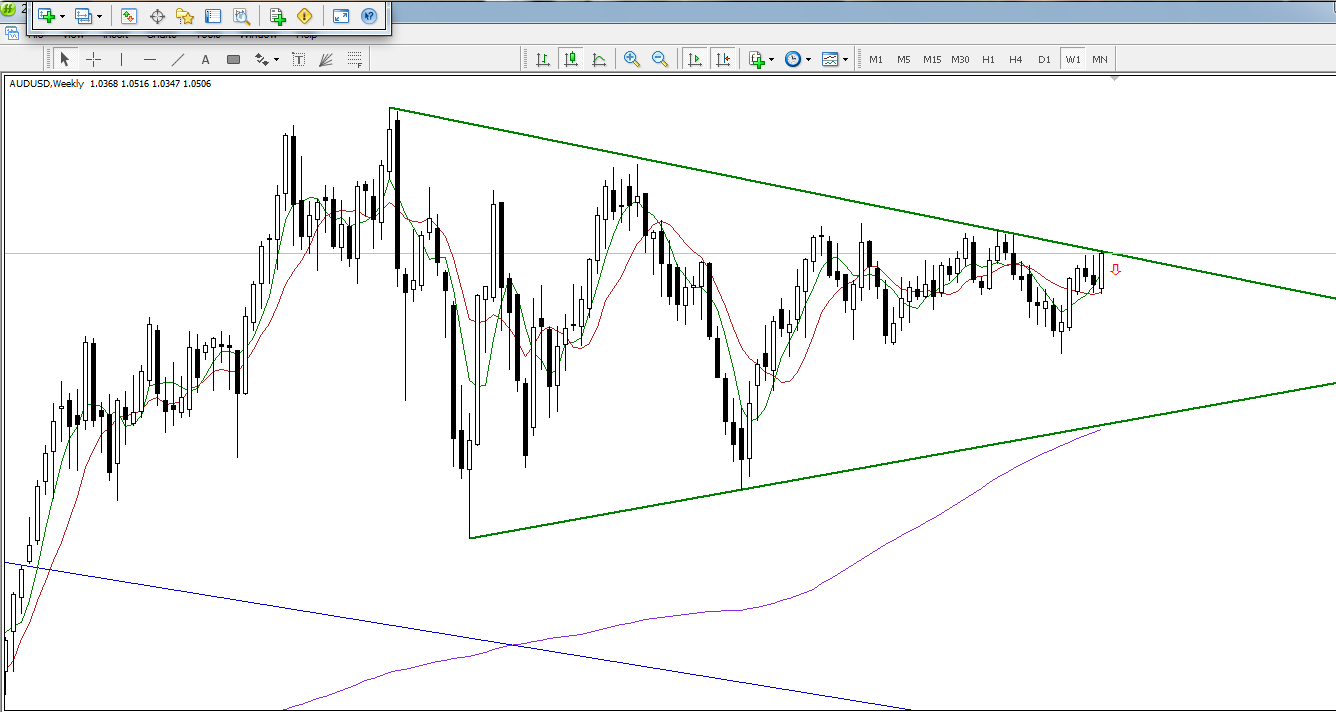Select the Crosshair tool
Viewport: 1336px width, 712px height.
[94, 60]
